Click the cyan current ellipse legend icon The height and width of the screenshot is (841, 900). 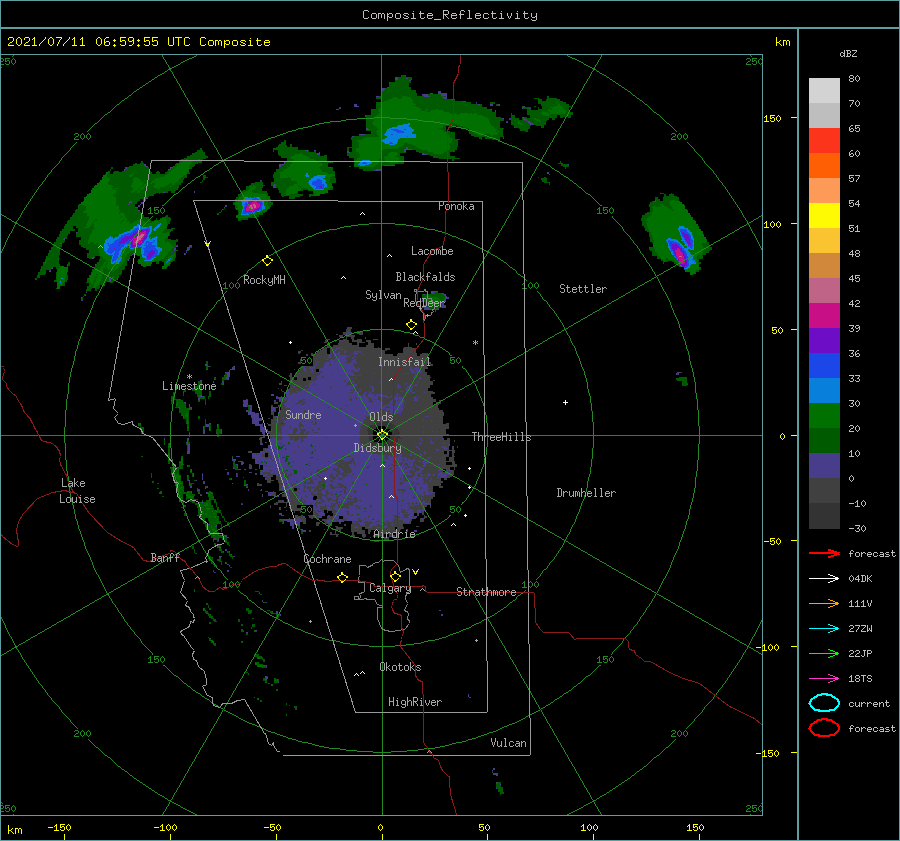pos(824,703)
